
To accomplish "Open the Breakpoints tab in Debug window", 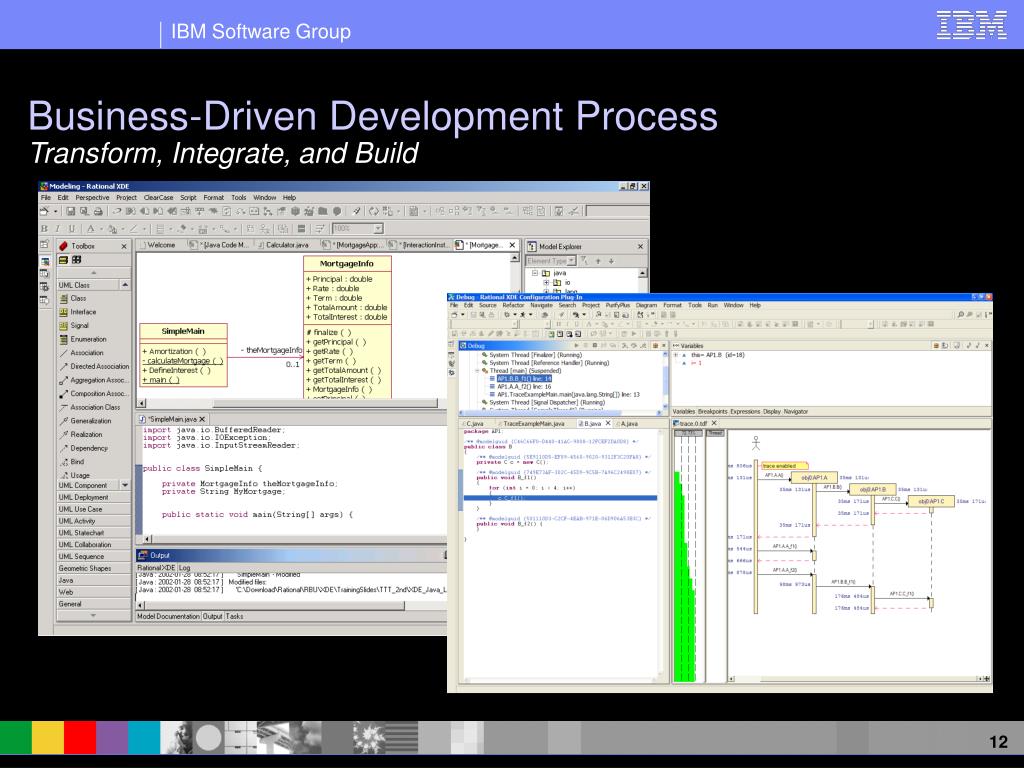I will point(712,411).
